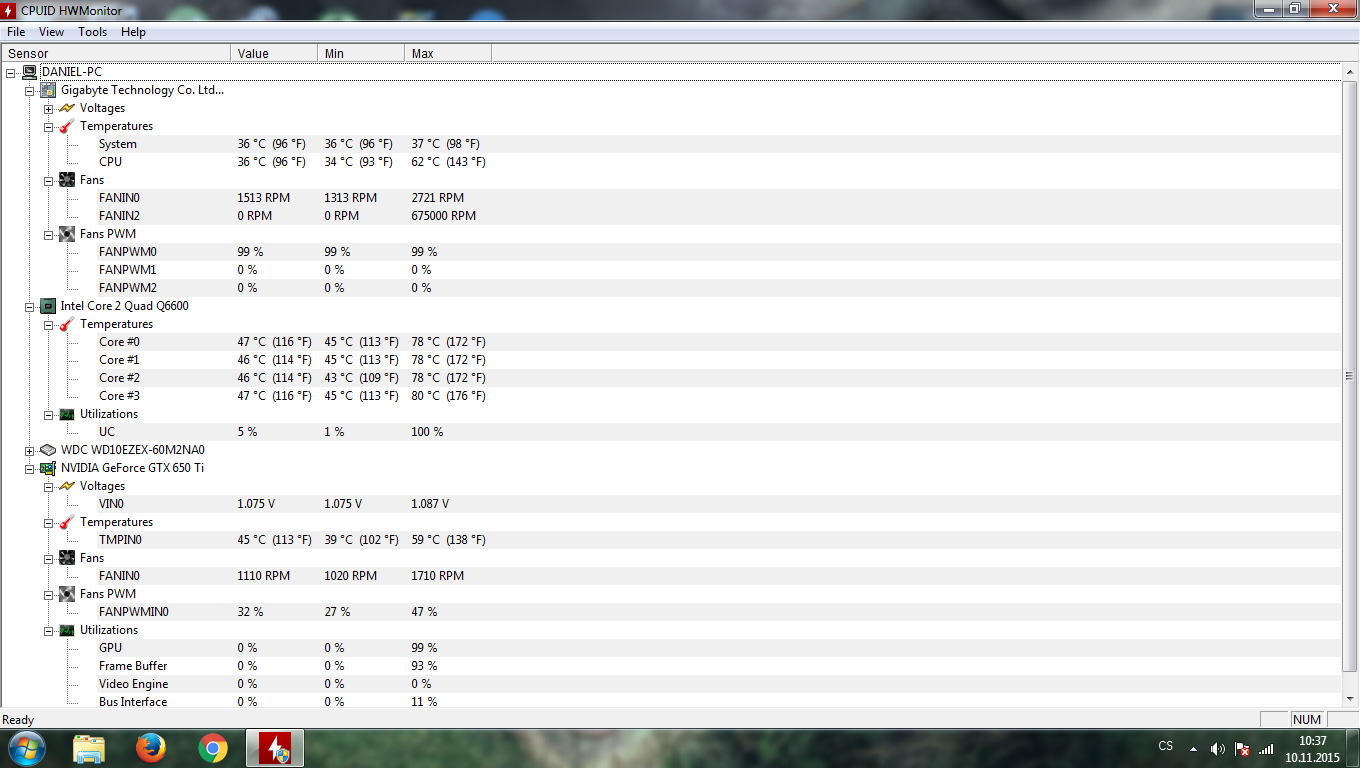Select the UC utilization row label

pyautogui.click(x=107, y=432)
